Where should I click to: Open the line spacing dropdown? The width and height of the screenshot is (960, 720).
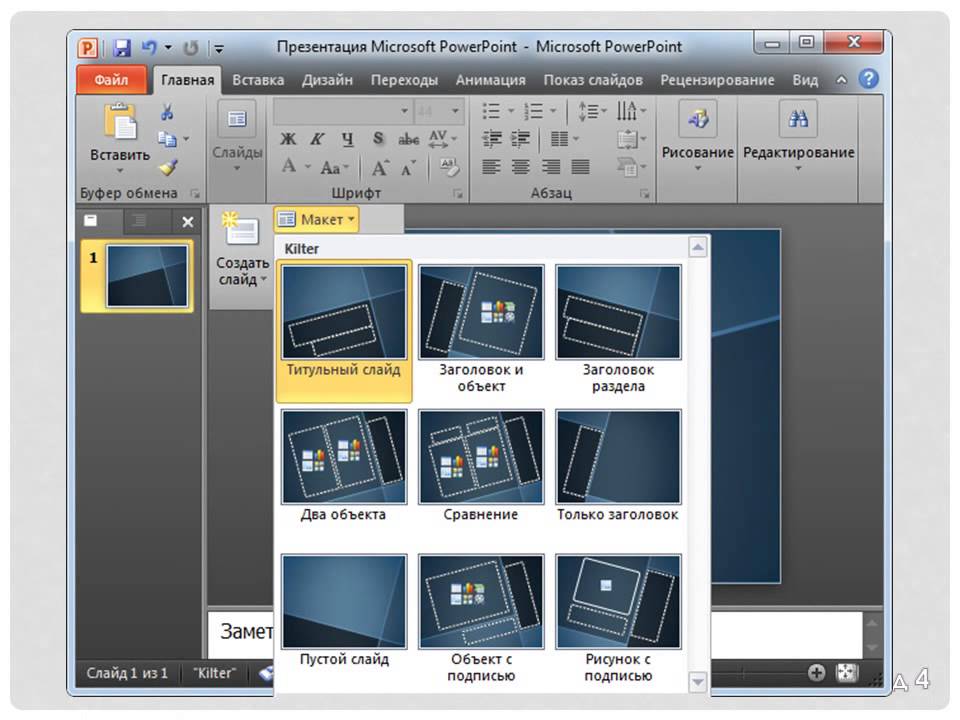click(593, 111)
